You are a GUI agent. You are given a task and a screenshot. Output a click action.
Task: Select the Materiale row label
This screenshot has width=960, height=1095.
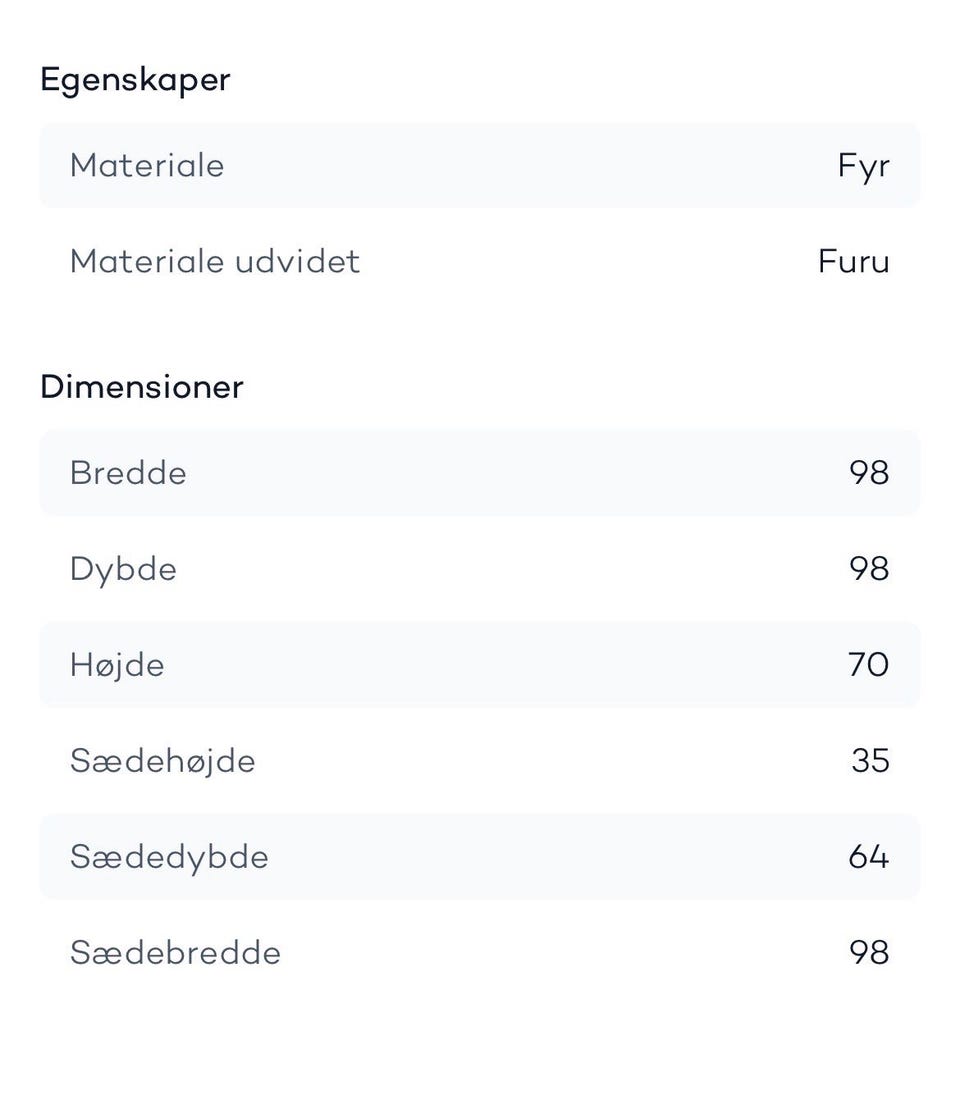pyautogui.click(x=147, y=166)
